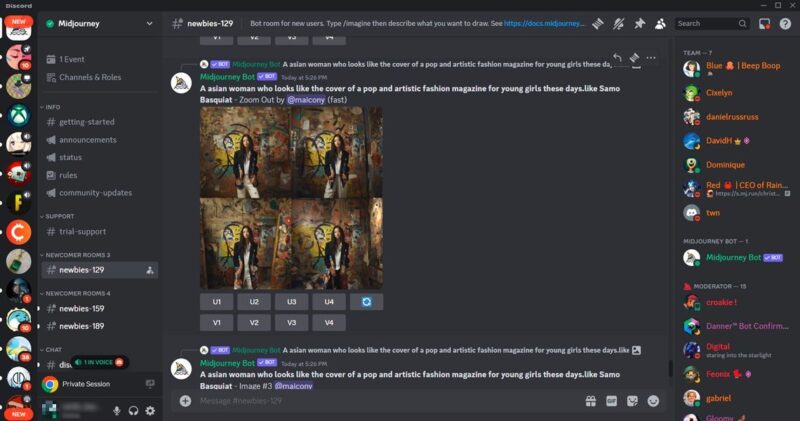This screenshot has height=421, width=800.
Task: Open the Xbox server icon
Action: [x=19, y=115]
